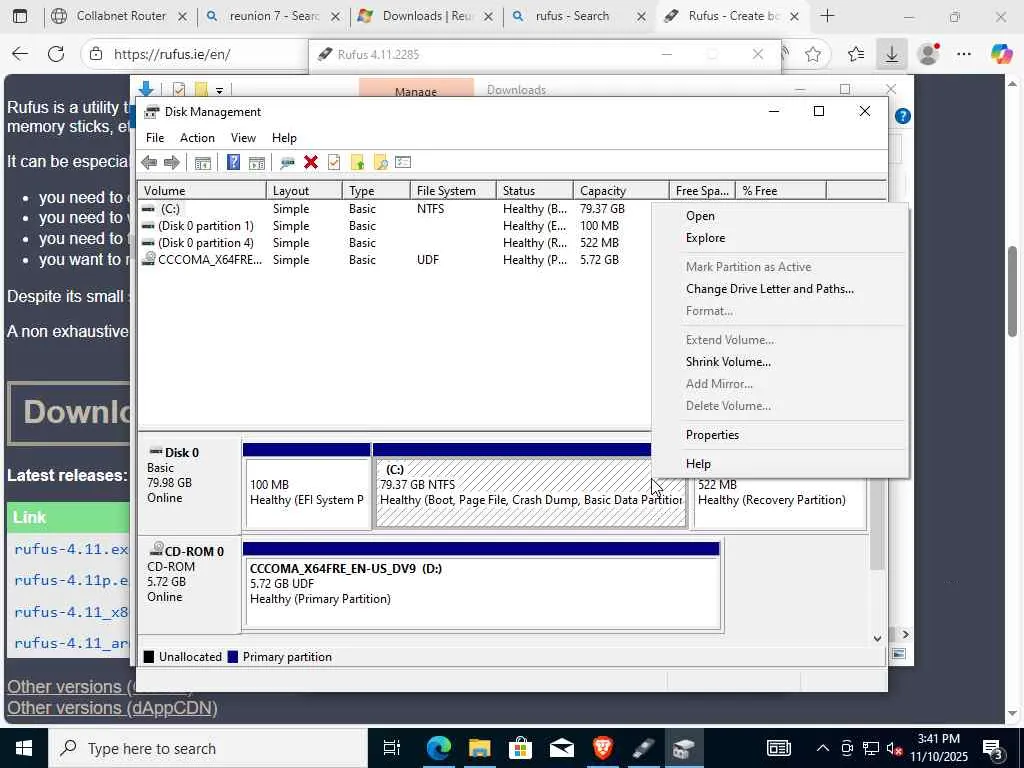Click the Connect/Rescan disks toolbar icon
The width and height of the screenshot is (1024, 768).
287,163
